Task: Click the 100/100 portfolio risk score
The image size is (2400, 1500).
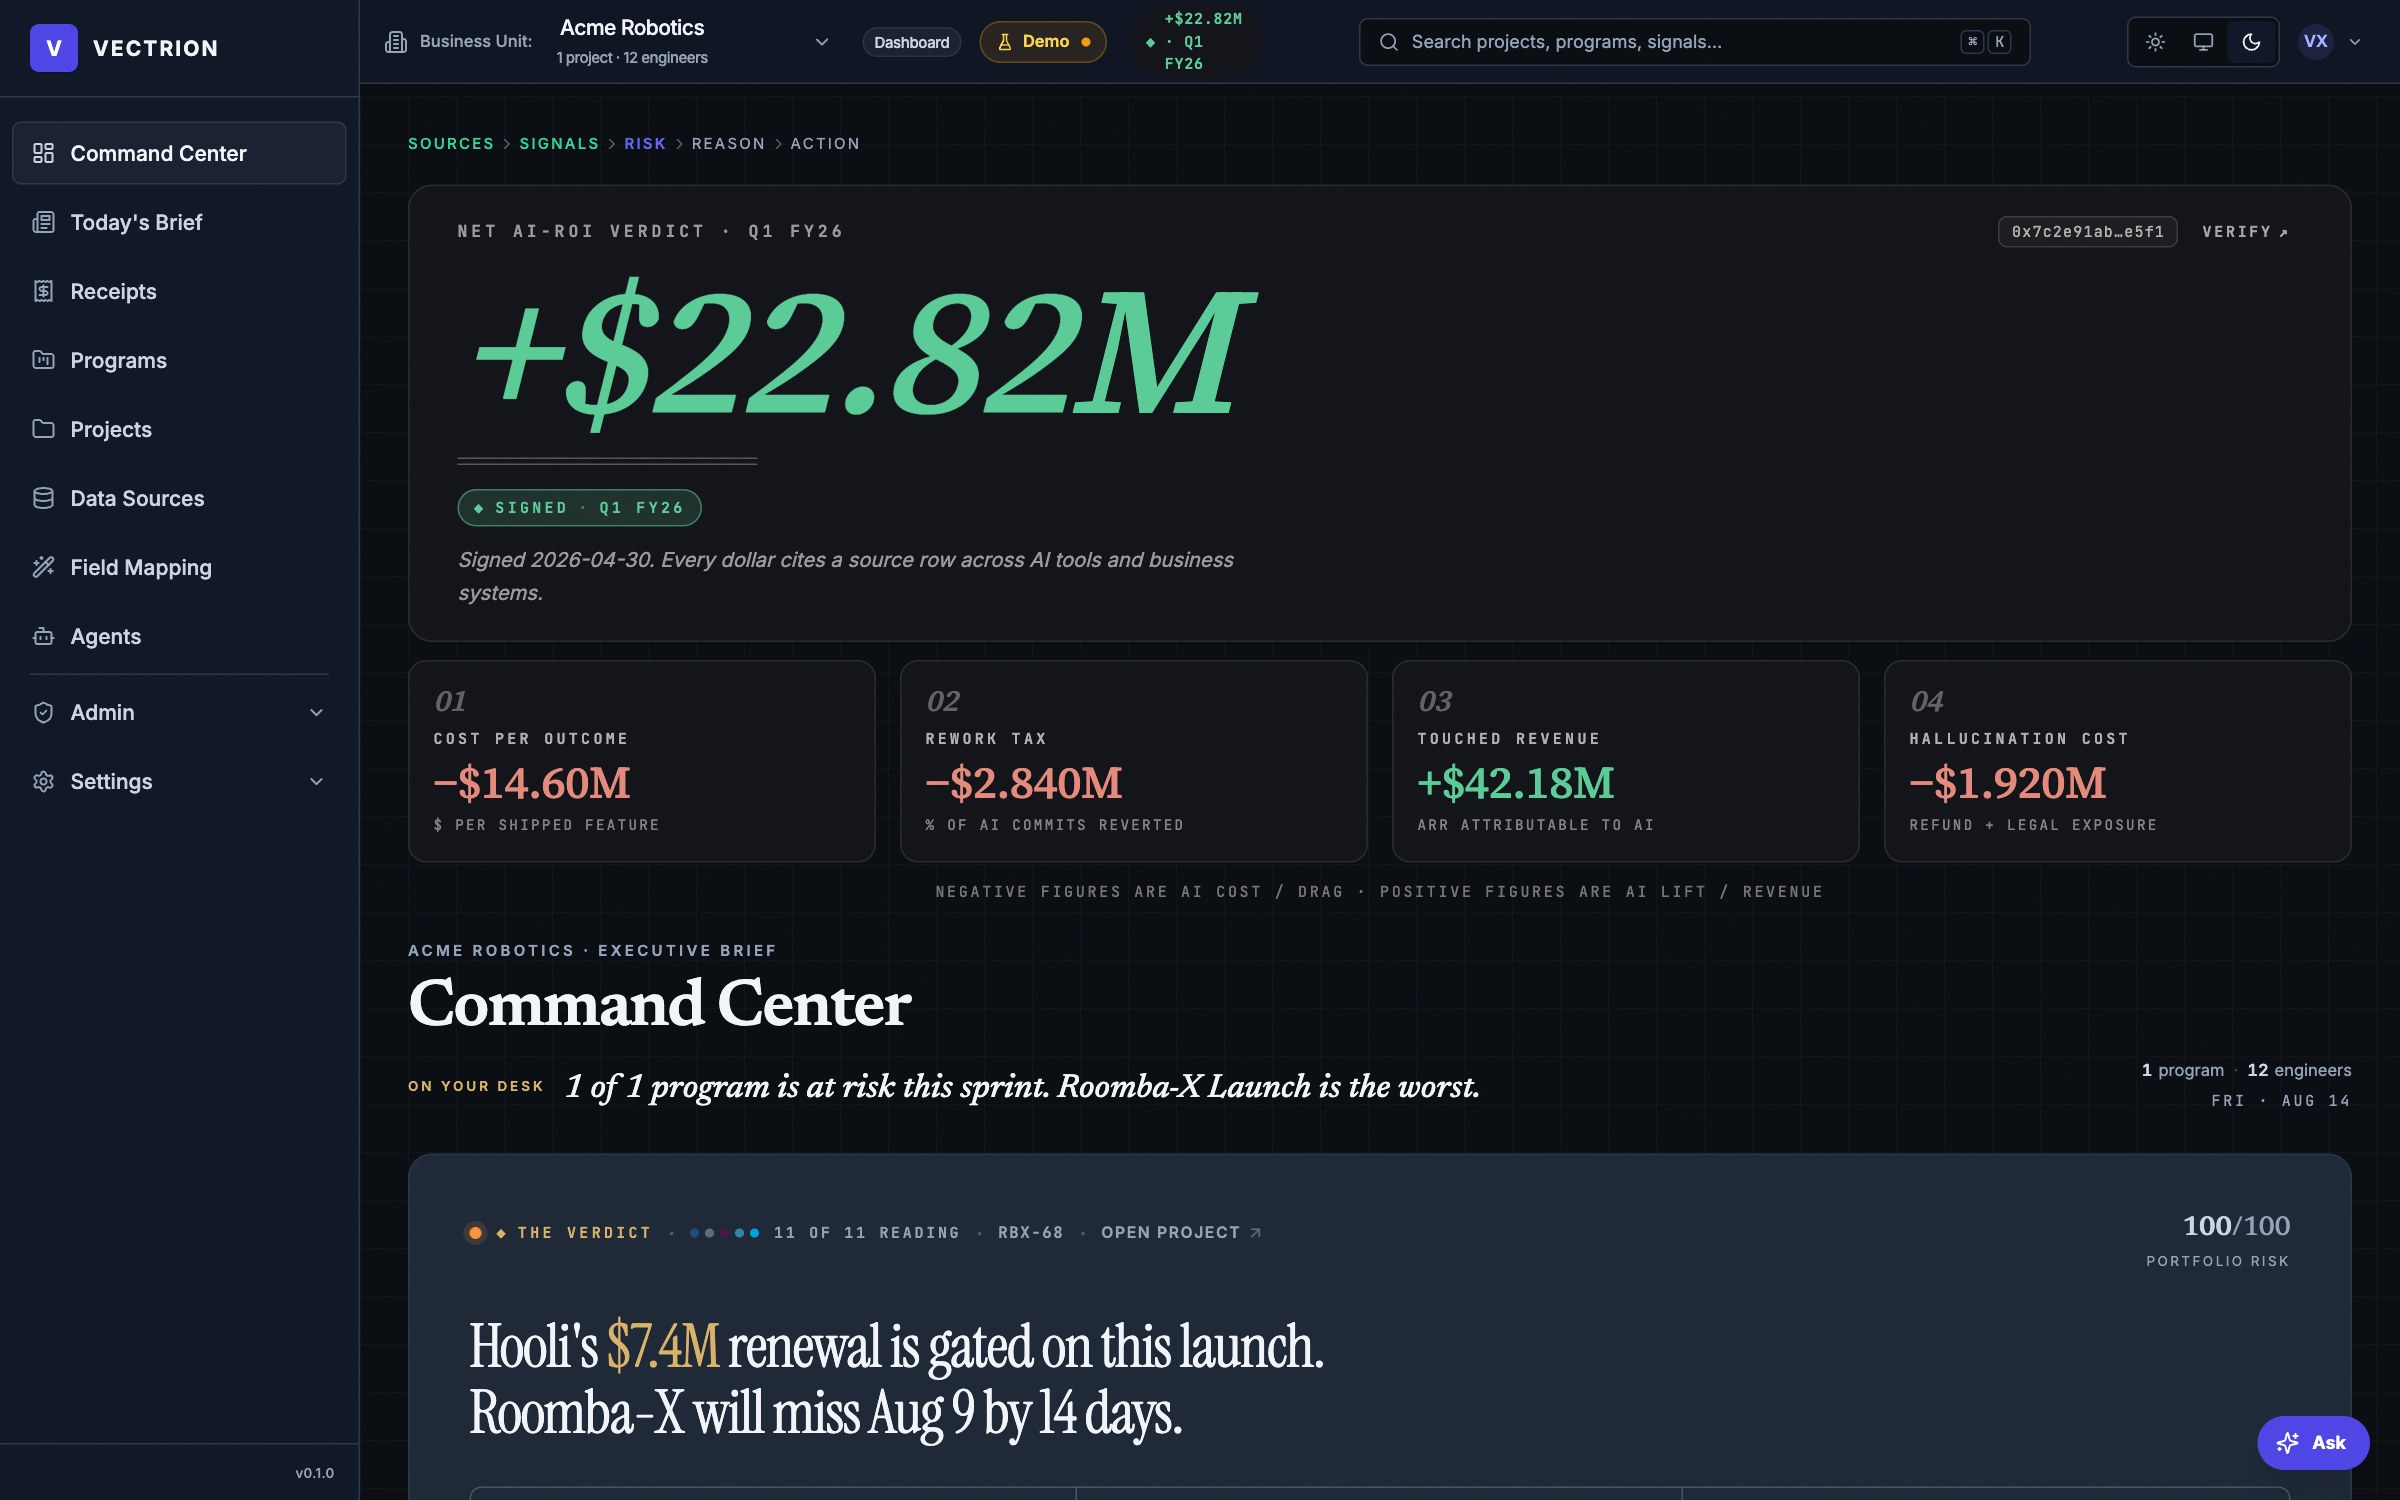Action: coord(2236,1226)
